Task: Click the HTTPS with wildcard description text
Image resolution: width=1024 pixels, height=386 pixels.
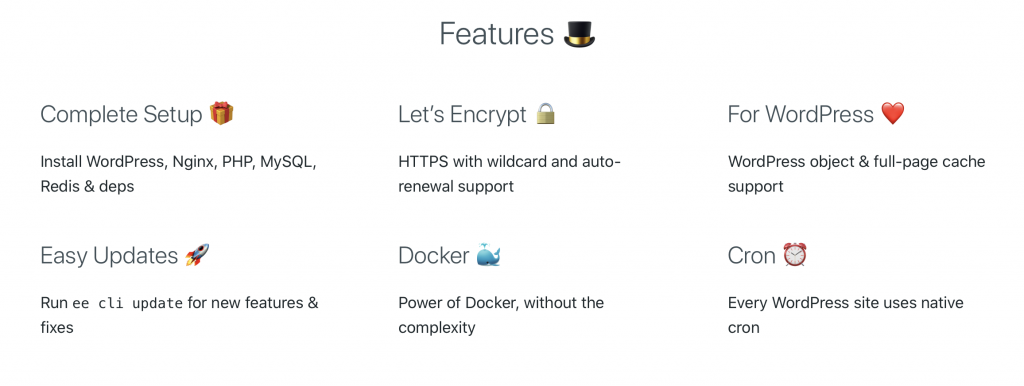Action: click(509, 174)
